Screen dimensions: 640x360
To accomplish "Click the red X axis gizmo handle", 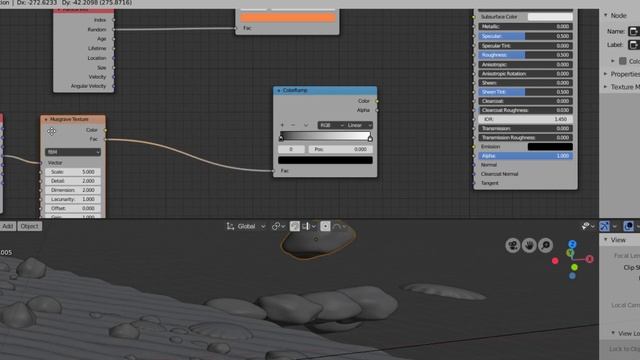I will 589,259.
